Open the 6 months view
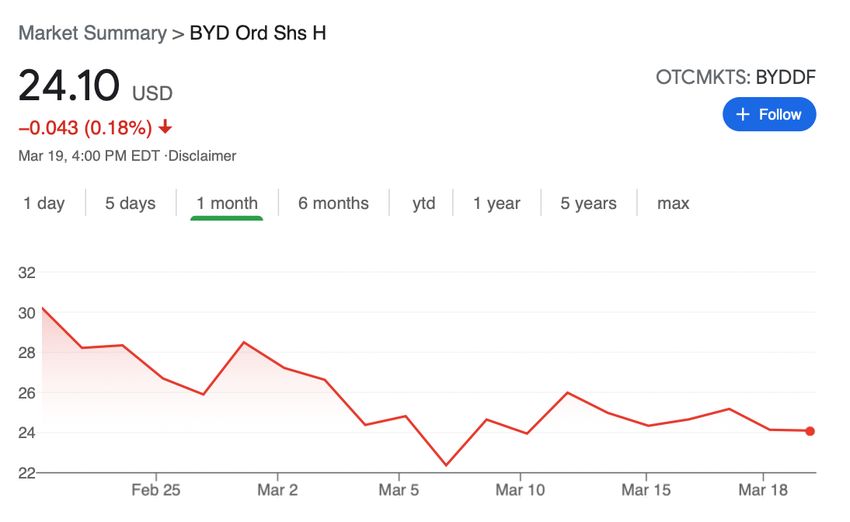 point(333,203)
